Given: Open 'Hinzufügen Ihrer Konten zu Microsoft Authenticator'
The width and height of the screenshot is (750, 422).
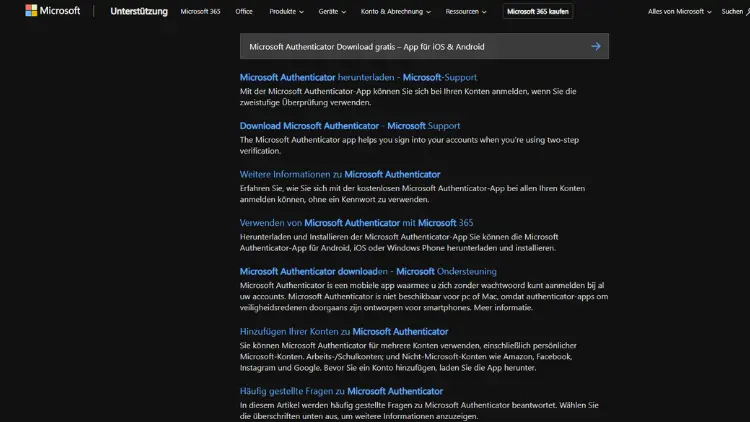Looking at the screenshot, I should pos(344,332).
